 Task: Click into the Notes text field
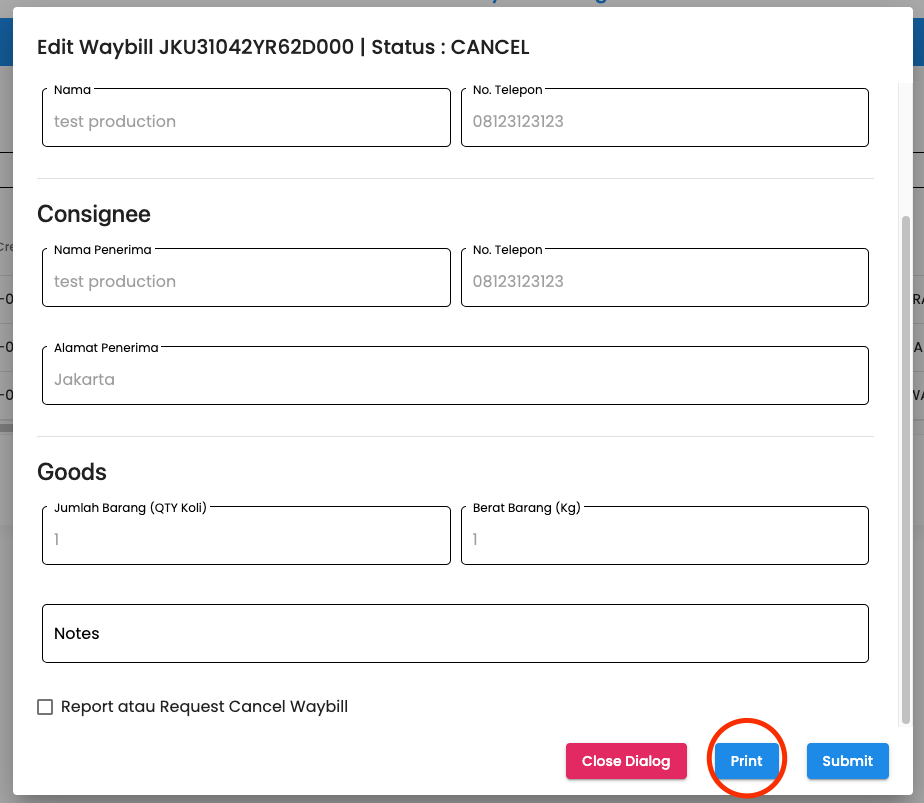point(455,633)
